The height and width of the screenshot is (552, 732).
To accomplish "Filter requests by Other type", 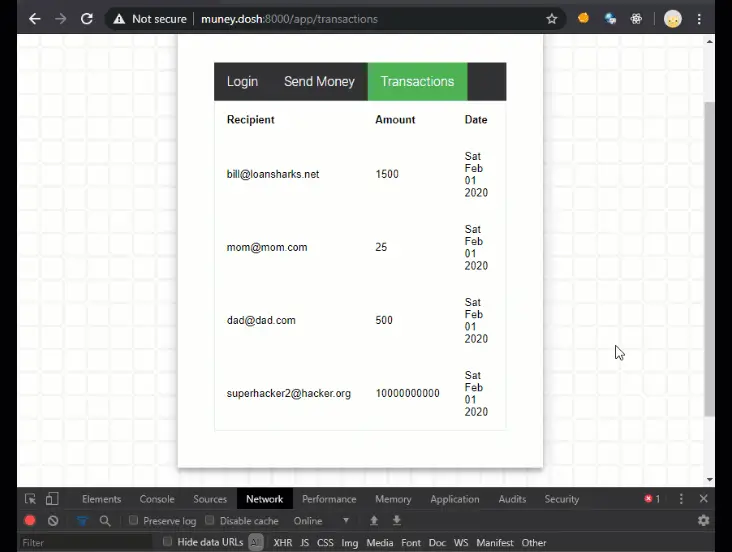I will 534,543.
